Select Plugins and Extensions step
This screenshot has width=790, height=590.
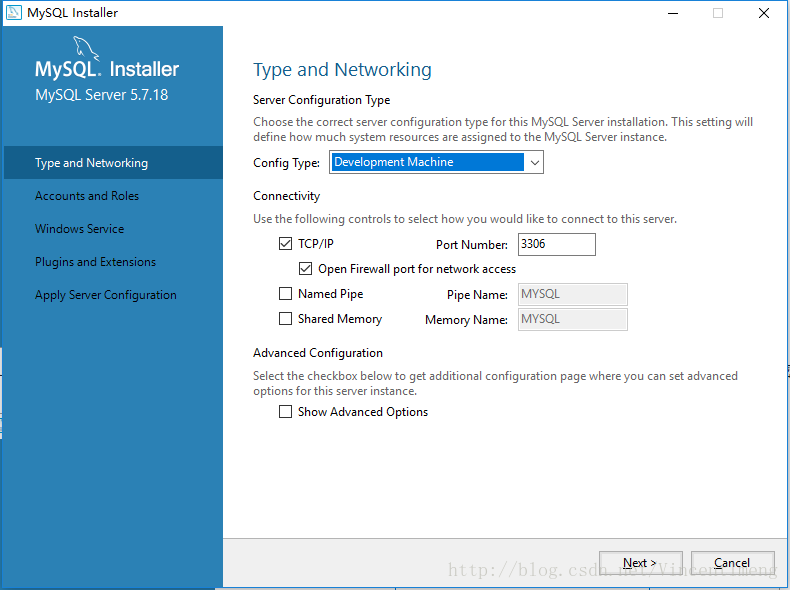pyautogui.click(x=95, y=262)
